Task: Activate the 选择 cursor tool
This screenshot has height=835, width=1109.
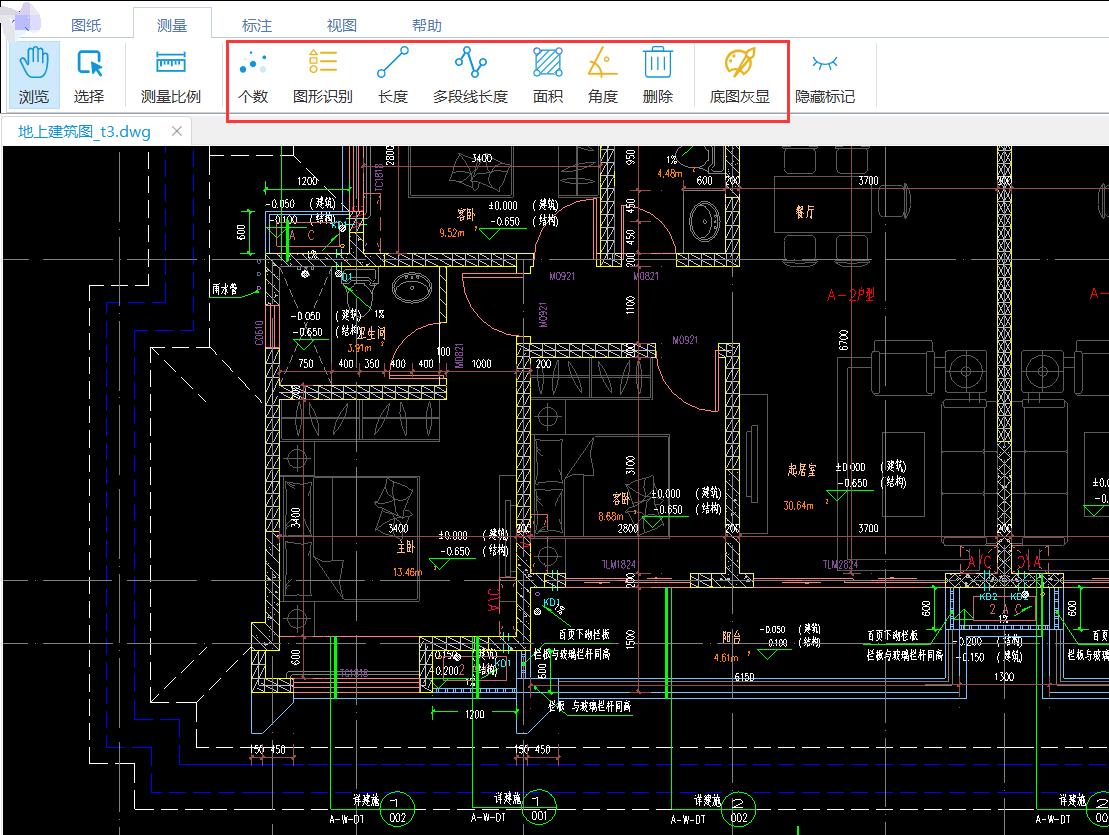Action: [89, 74]
